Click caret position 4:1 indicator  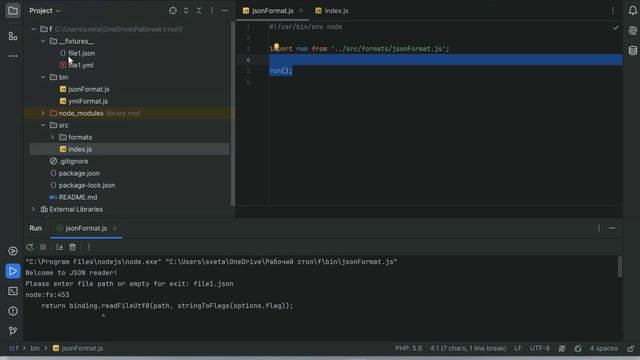[468, 349]
